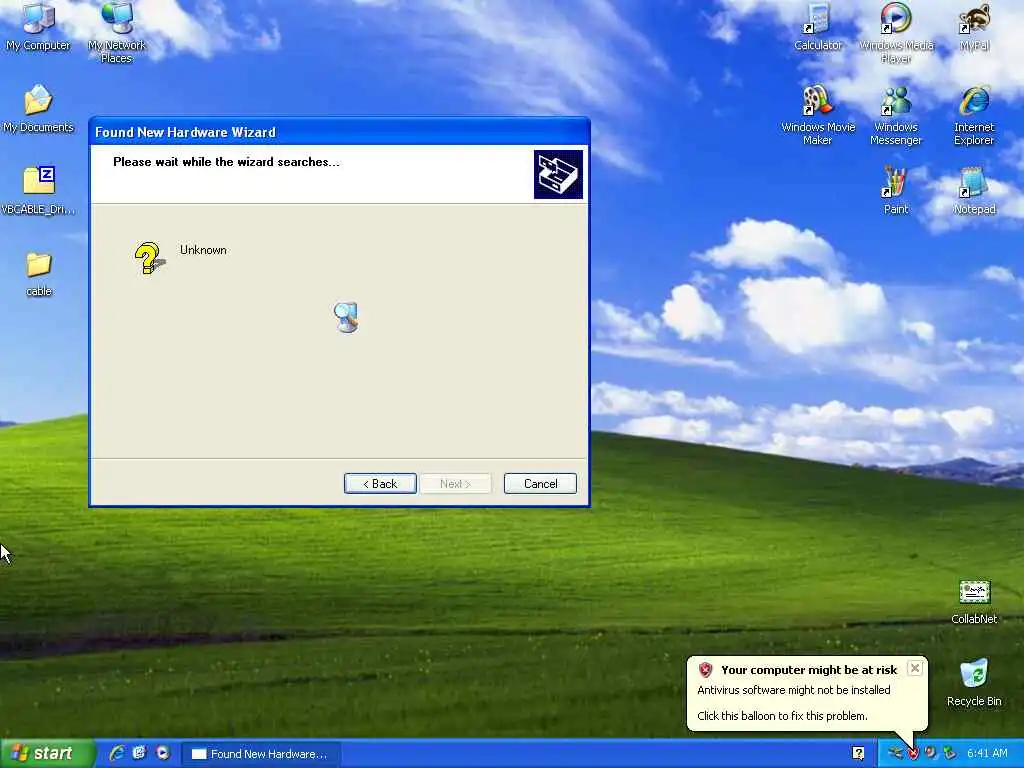This screenshot has width=1024, height=768.
Task: Click the red security shield tray icon
Action: click(x=913, y=753)
